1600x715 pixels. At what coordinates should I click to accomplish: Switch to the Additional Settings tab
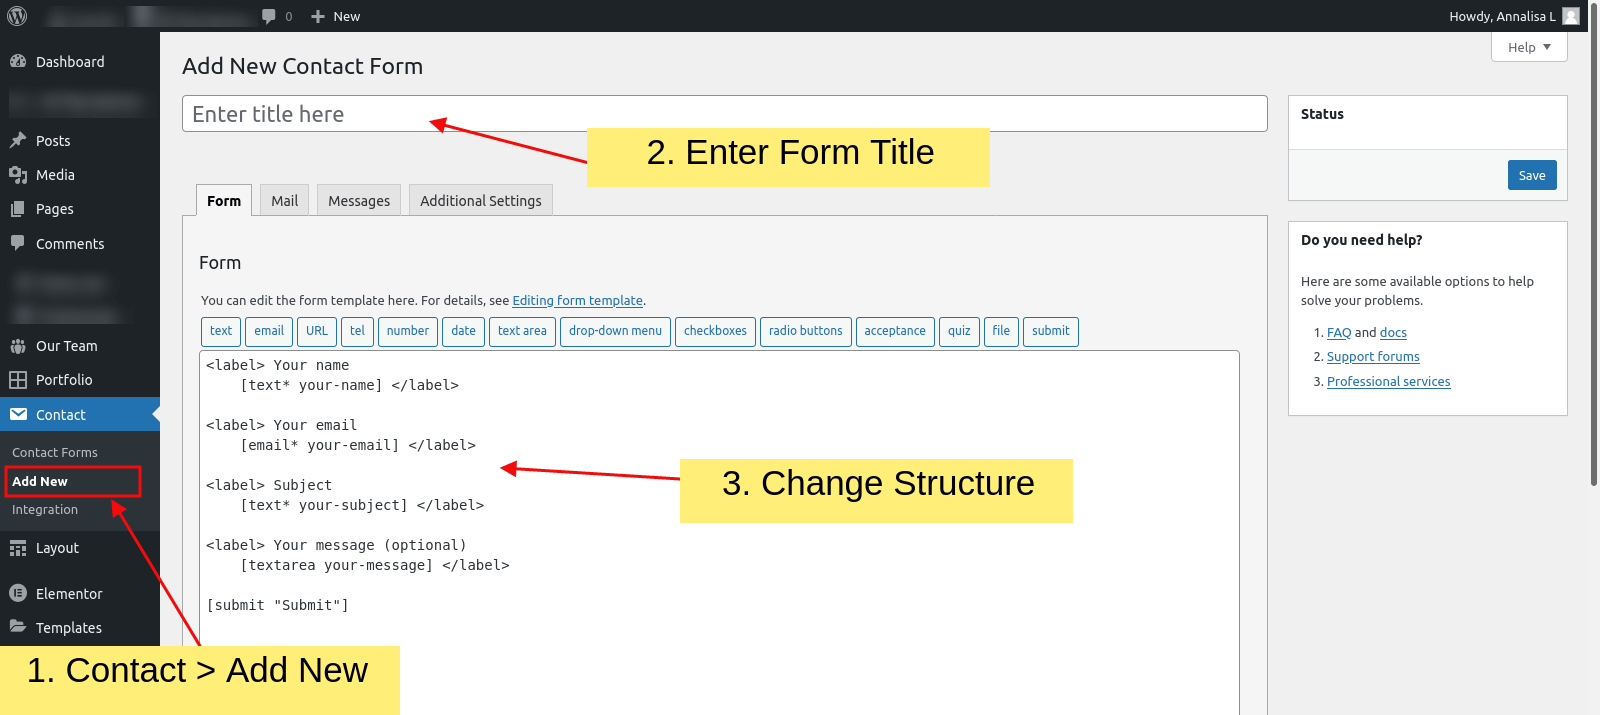(481, 200)
